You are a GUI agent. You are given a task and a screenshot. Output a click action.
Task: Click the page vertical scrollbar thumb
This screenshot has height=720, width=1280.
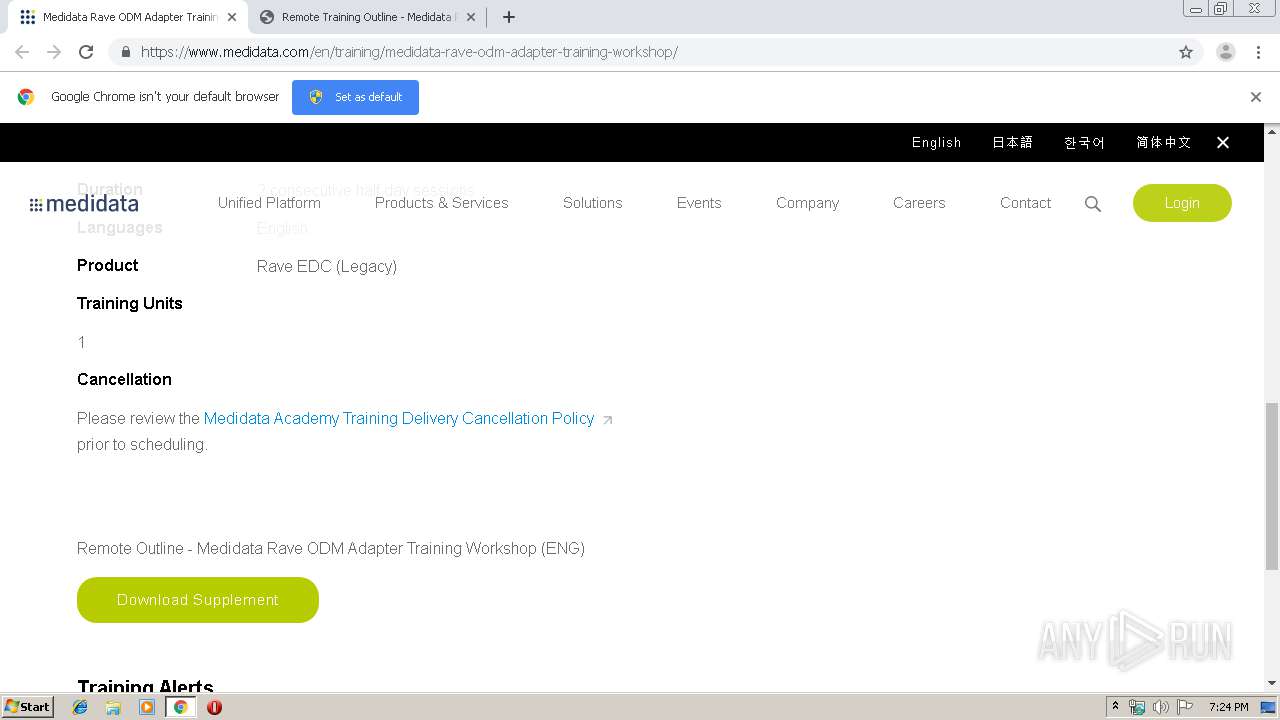(x=1272, y=485)
